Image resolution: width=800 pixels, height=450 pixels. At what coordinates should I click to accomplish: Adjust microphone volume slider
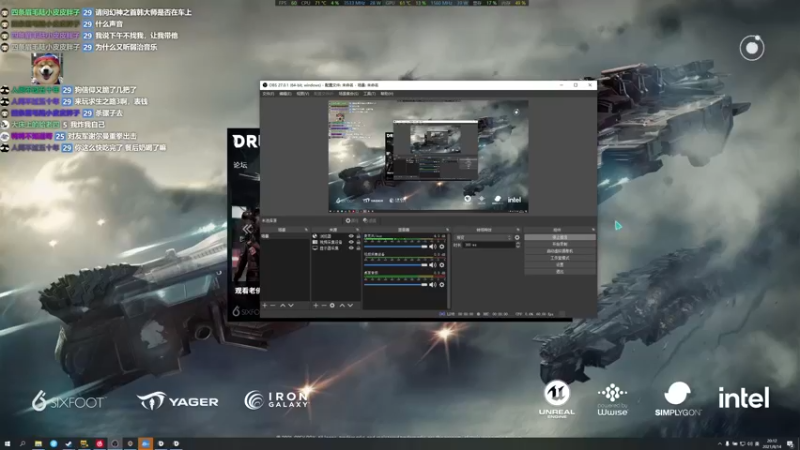395,247
